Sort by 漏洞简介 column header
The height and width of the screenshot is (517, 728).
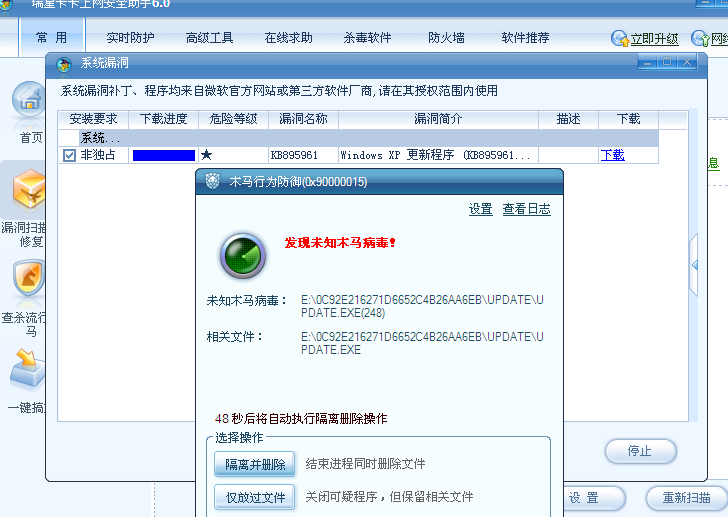click(438, 119)
